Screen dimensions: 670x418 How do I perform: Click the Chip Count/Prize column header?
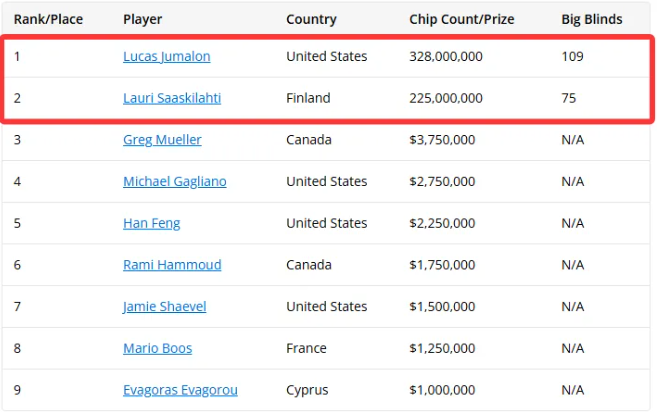[x=462, y=19]
